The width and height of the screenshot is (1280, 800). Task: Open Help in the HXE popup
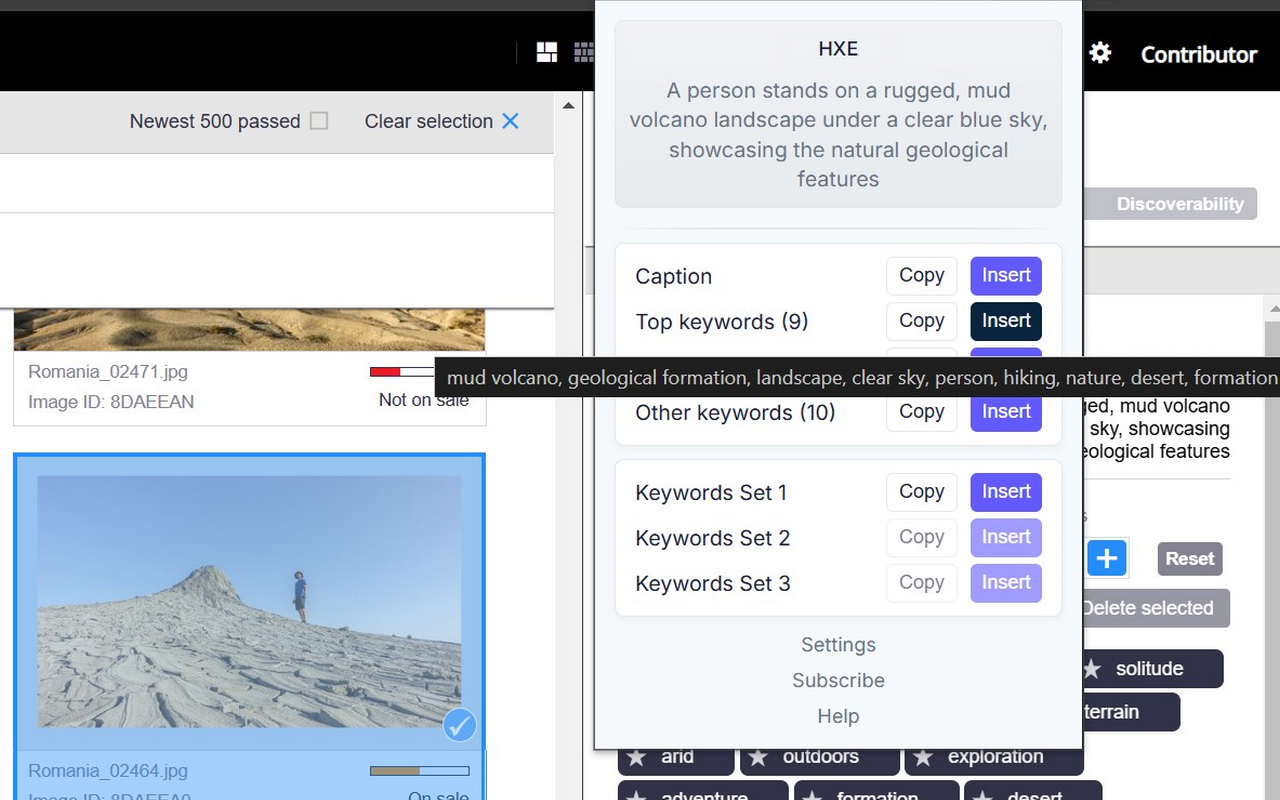tap(838, 716)
